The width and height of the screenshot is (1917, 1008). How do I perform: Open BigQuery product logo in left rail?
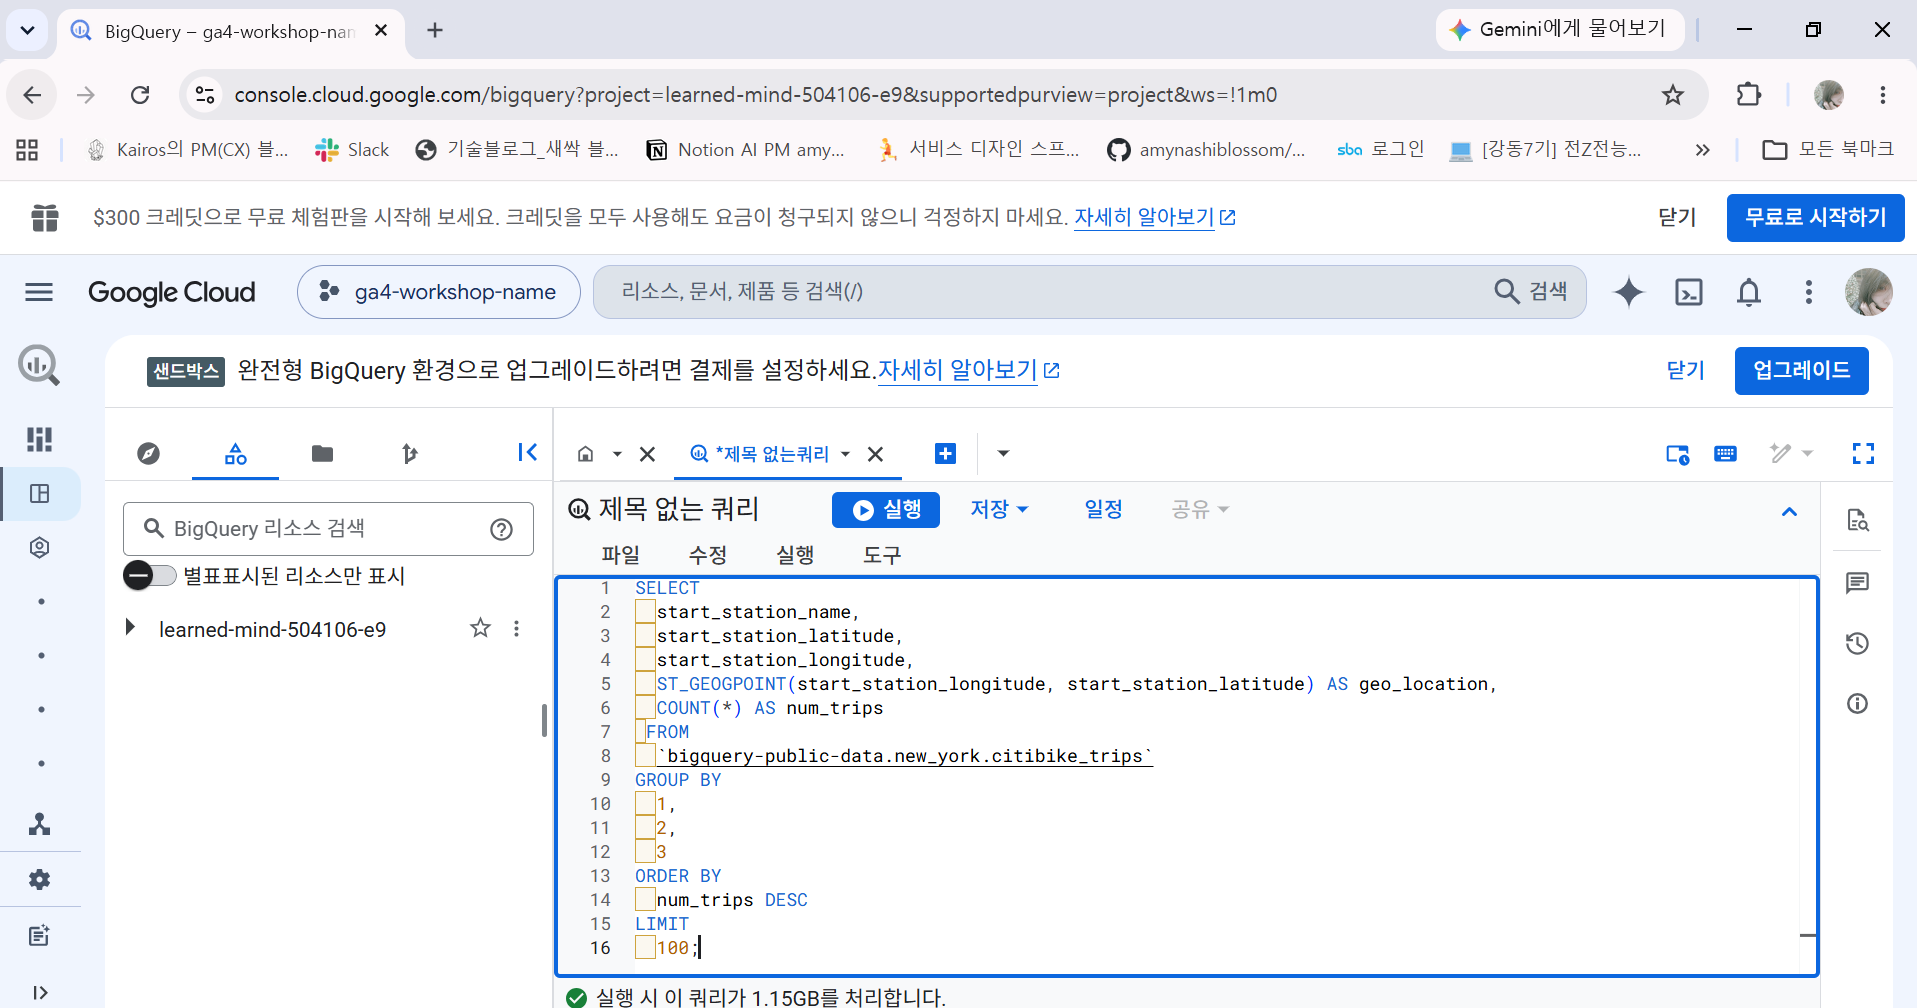pyautogui.click(x=39, y=365)
